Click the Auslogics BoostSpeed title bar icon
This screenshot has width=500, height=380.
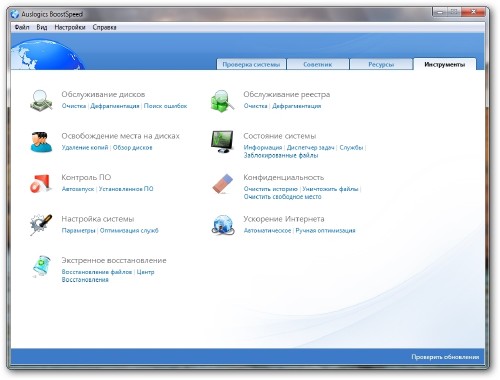15,14
